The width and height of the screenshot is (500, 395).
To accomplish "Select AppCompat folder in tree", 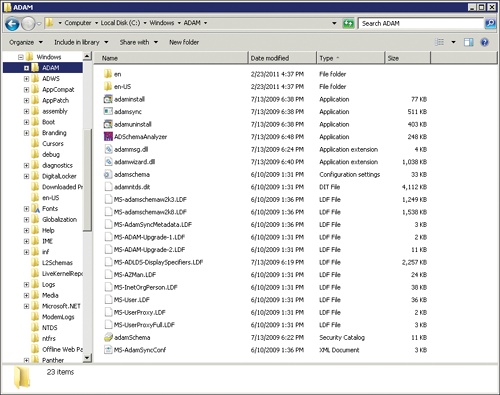I will click(x=58, y=89).
